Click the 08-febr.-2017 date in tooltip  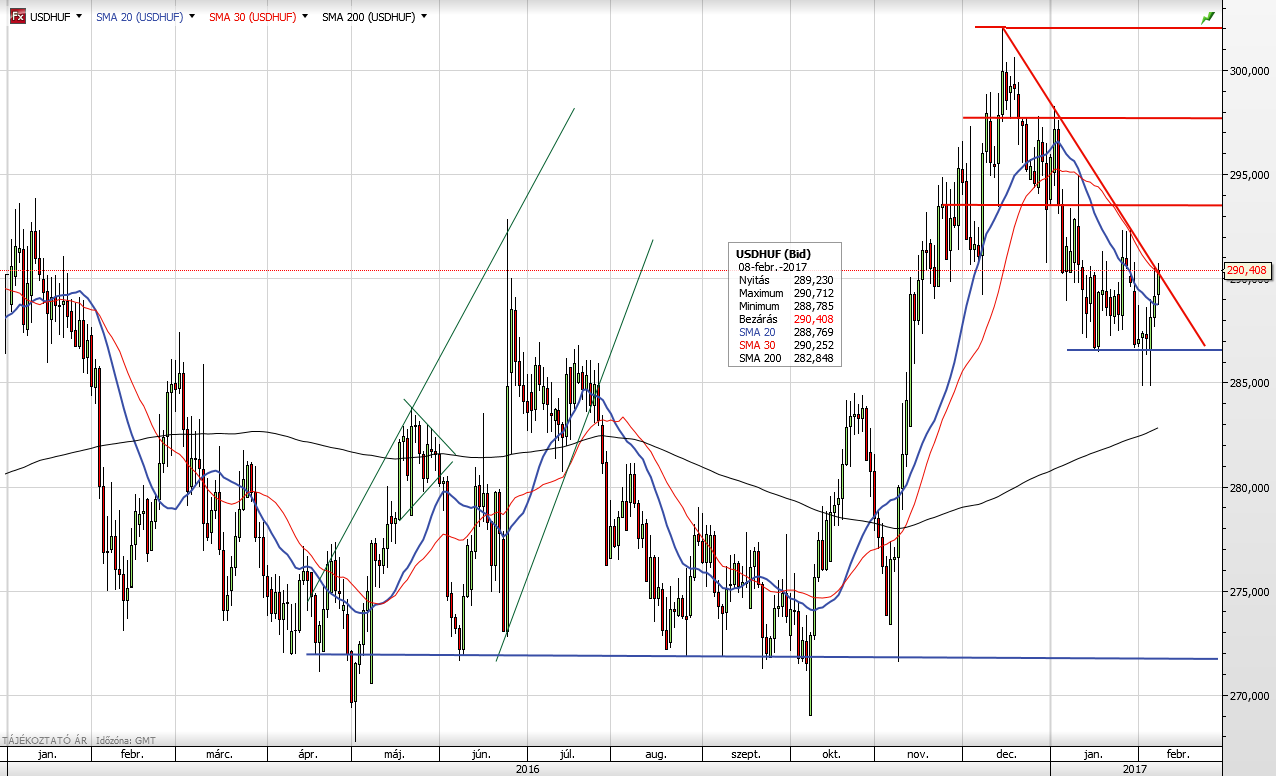(x=773, y=267)
